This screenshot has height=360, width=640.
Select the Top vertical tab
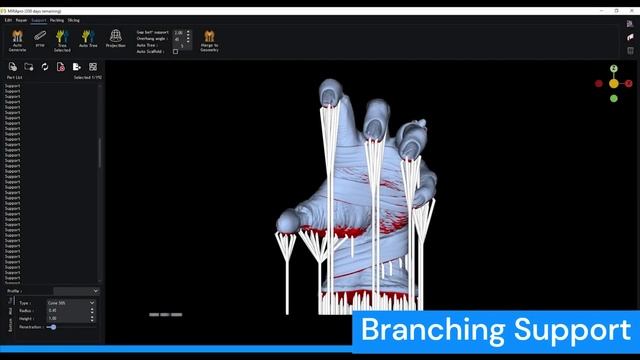(x=10, y=301)
